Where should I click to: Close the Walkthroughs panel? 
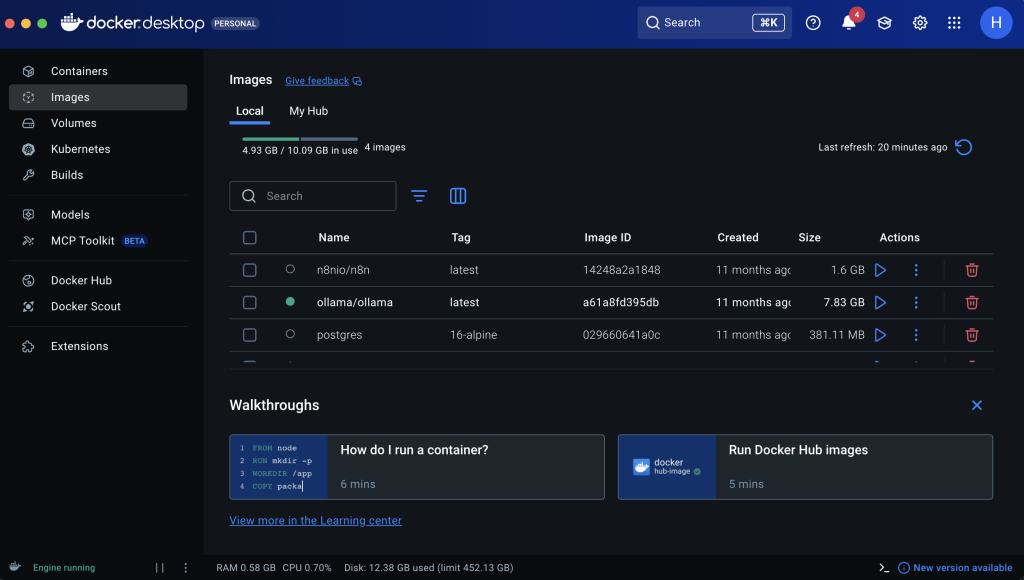976,406
